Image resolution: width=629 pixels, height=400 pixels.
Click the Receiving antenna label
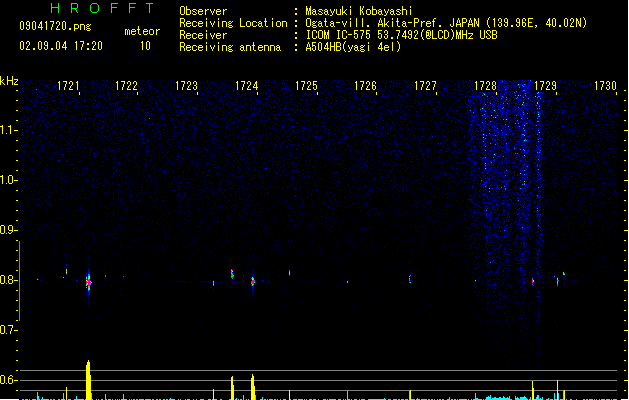(230, 47)
